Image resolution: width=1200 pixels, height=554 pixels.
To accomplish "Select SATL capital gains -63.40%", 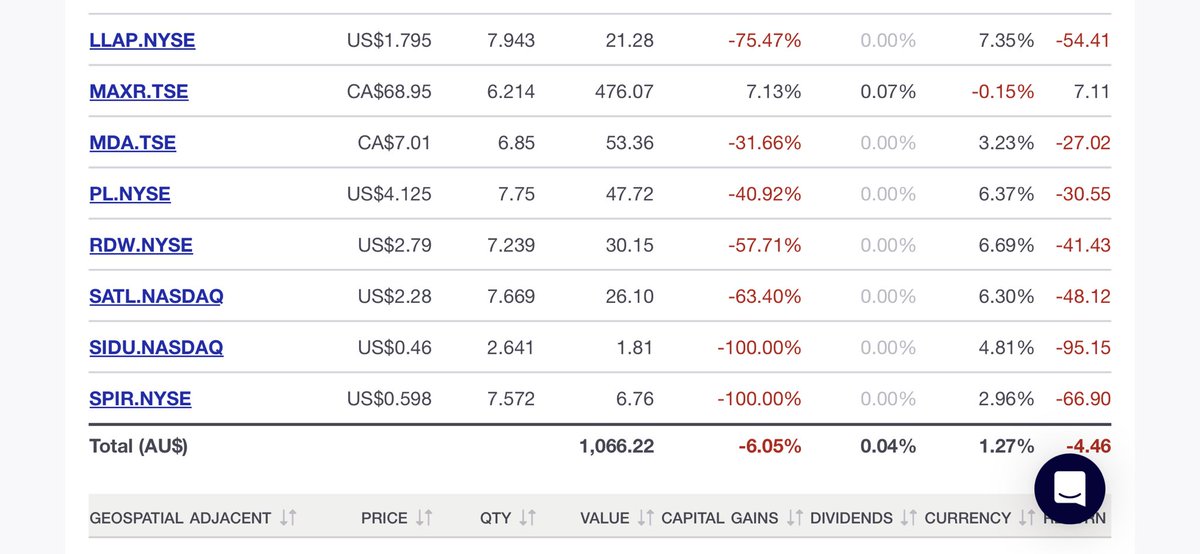I will (764, 297).
